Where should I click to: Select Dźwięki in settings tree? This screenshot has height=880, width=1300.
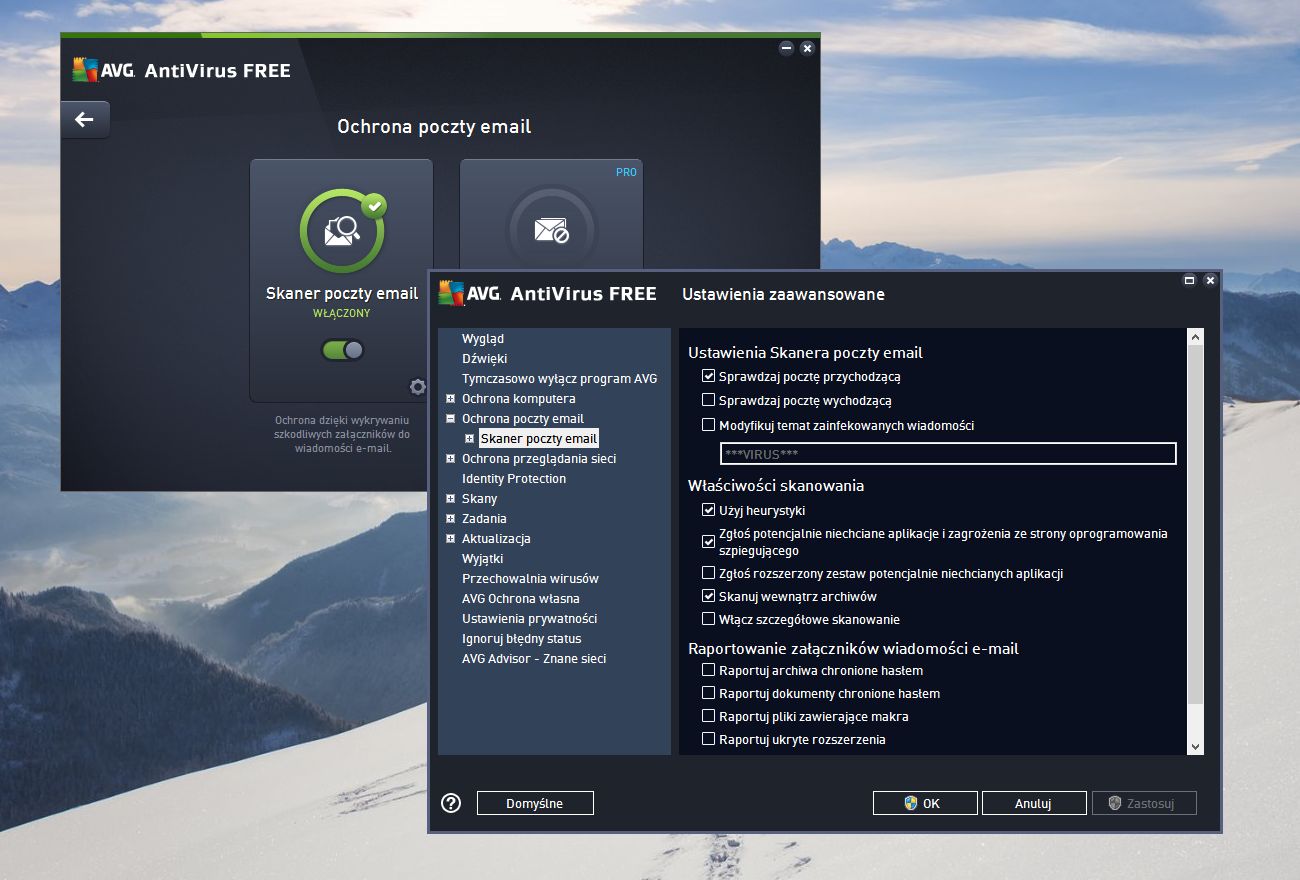coord(485,359)
